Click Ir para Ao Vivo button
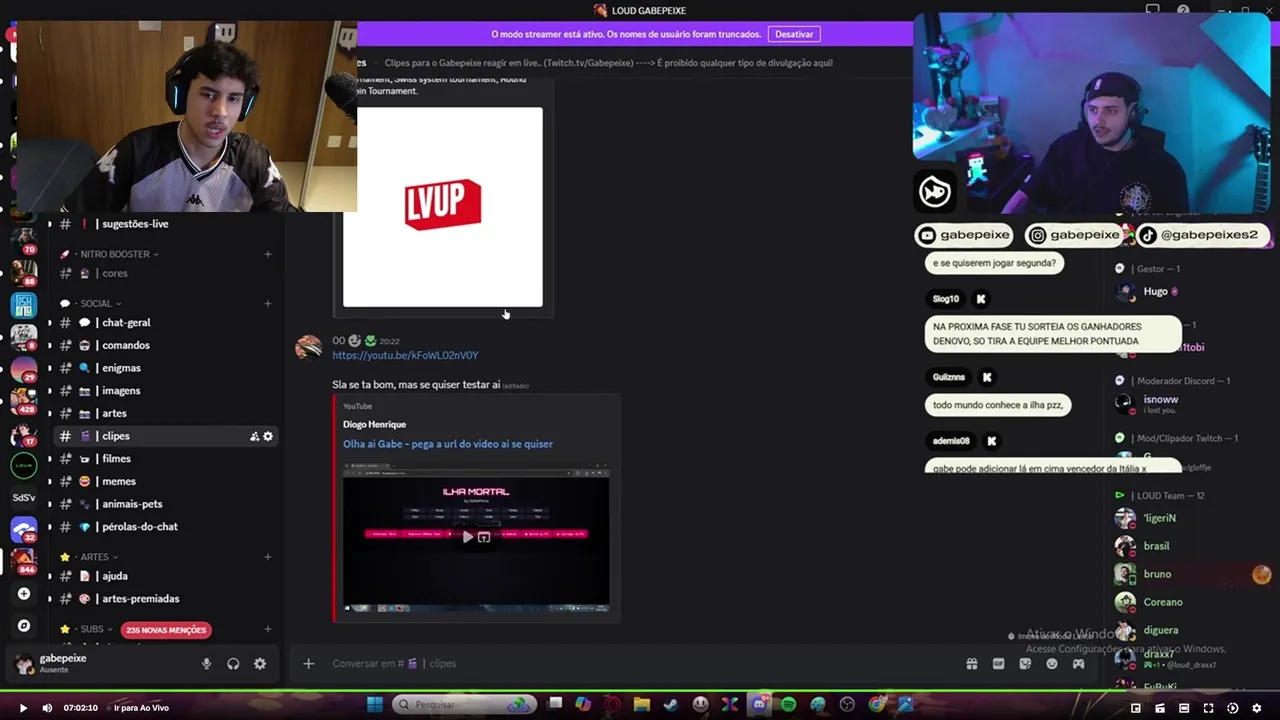This screenshot has width=1280, height=720. coord(141,708)
